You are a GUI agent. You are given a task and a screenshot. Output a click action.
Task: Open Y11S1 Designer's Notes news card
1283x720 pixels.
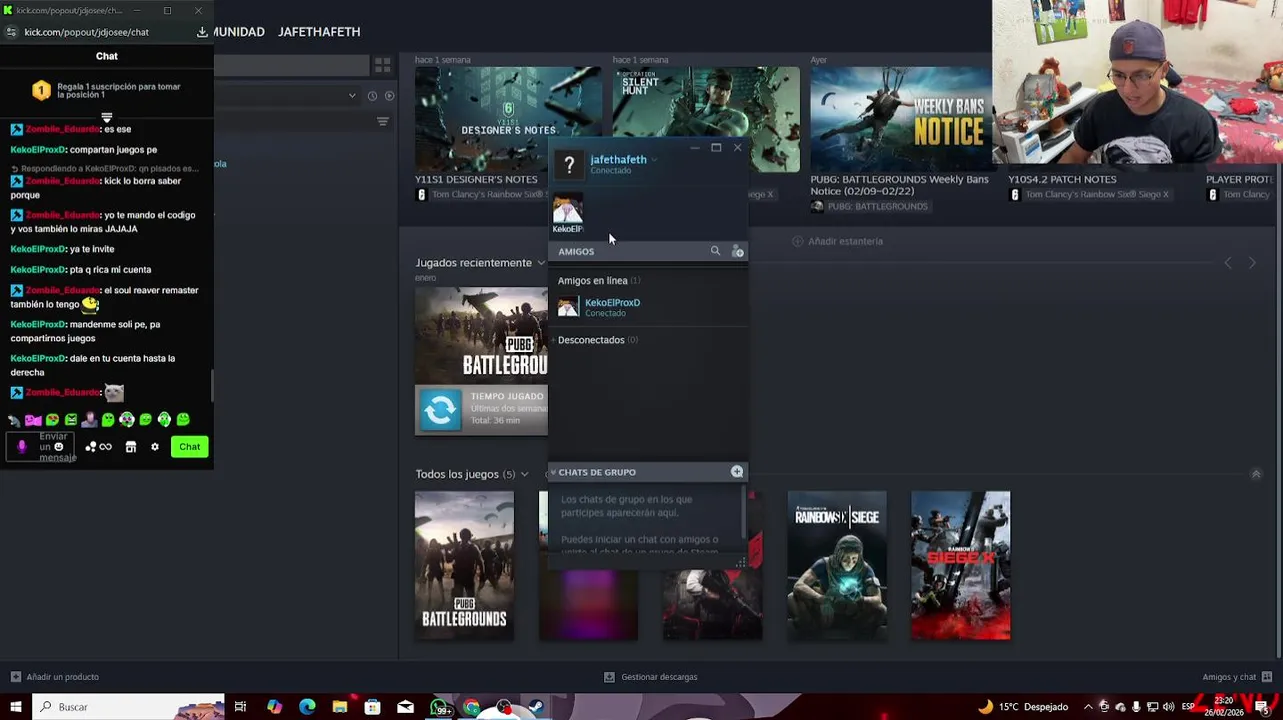507,120
